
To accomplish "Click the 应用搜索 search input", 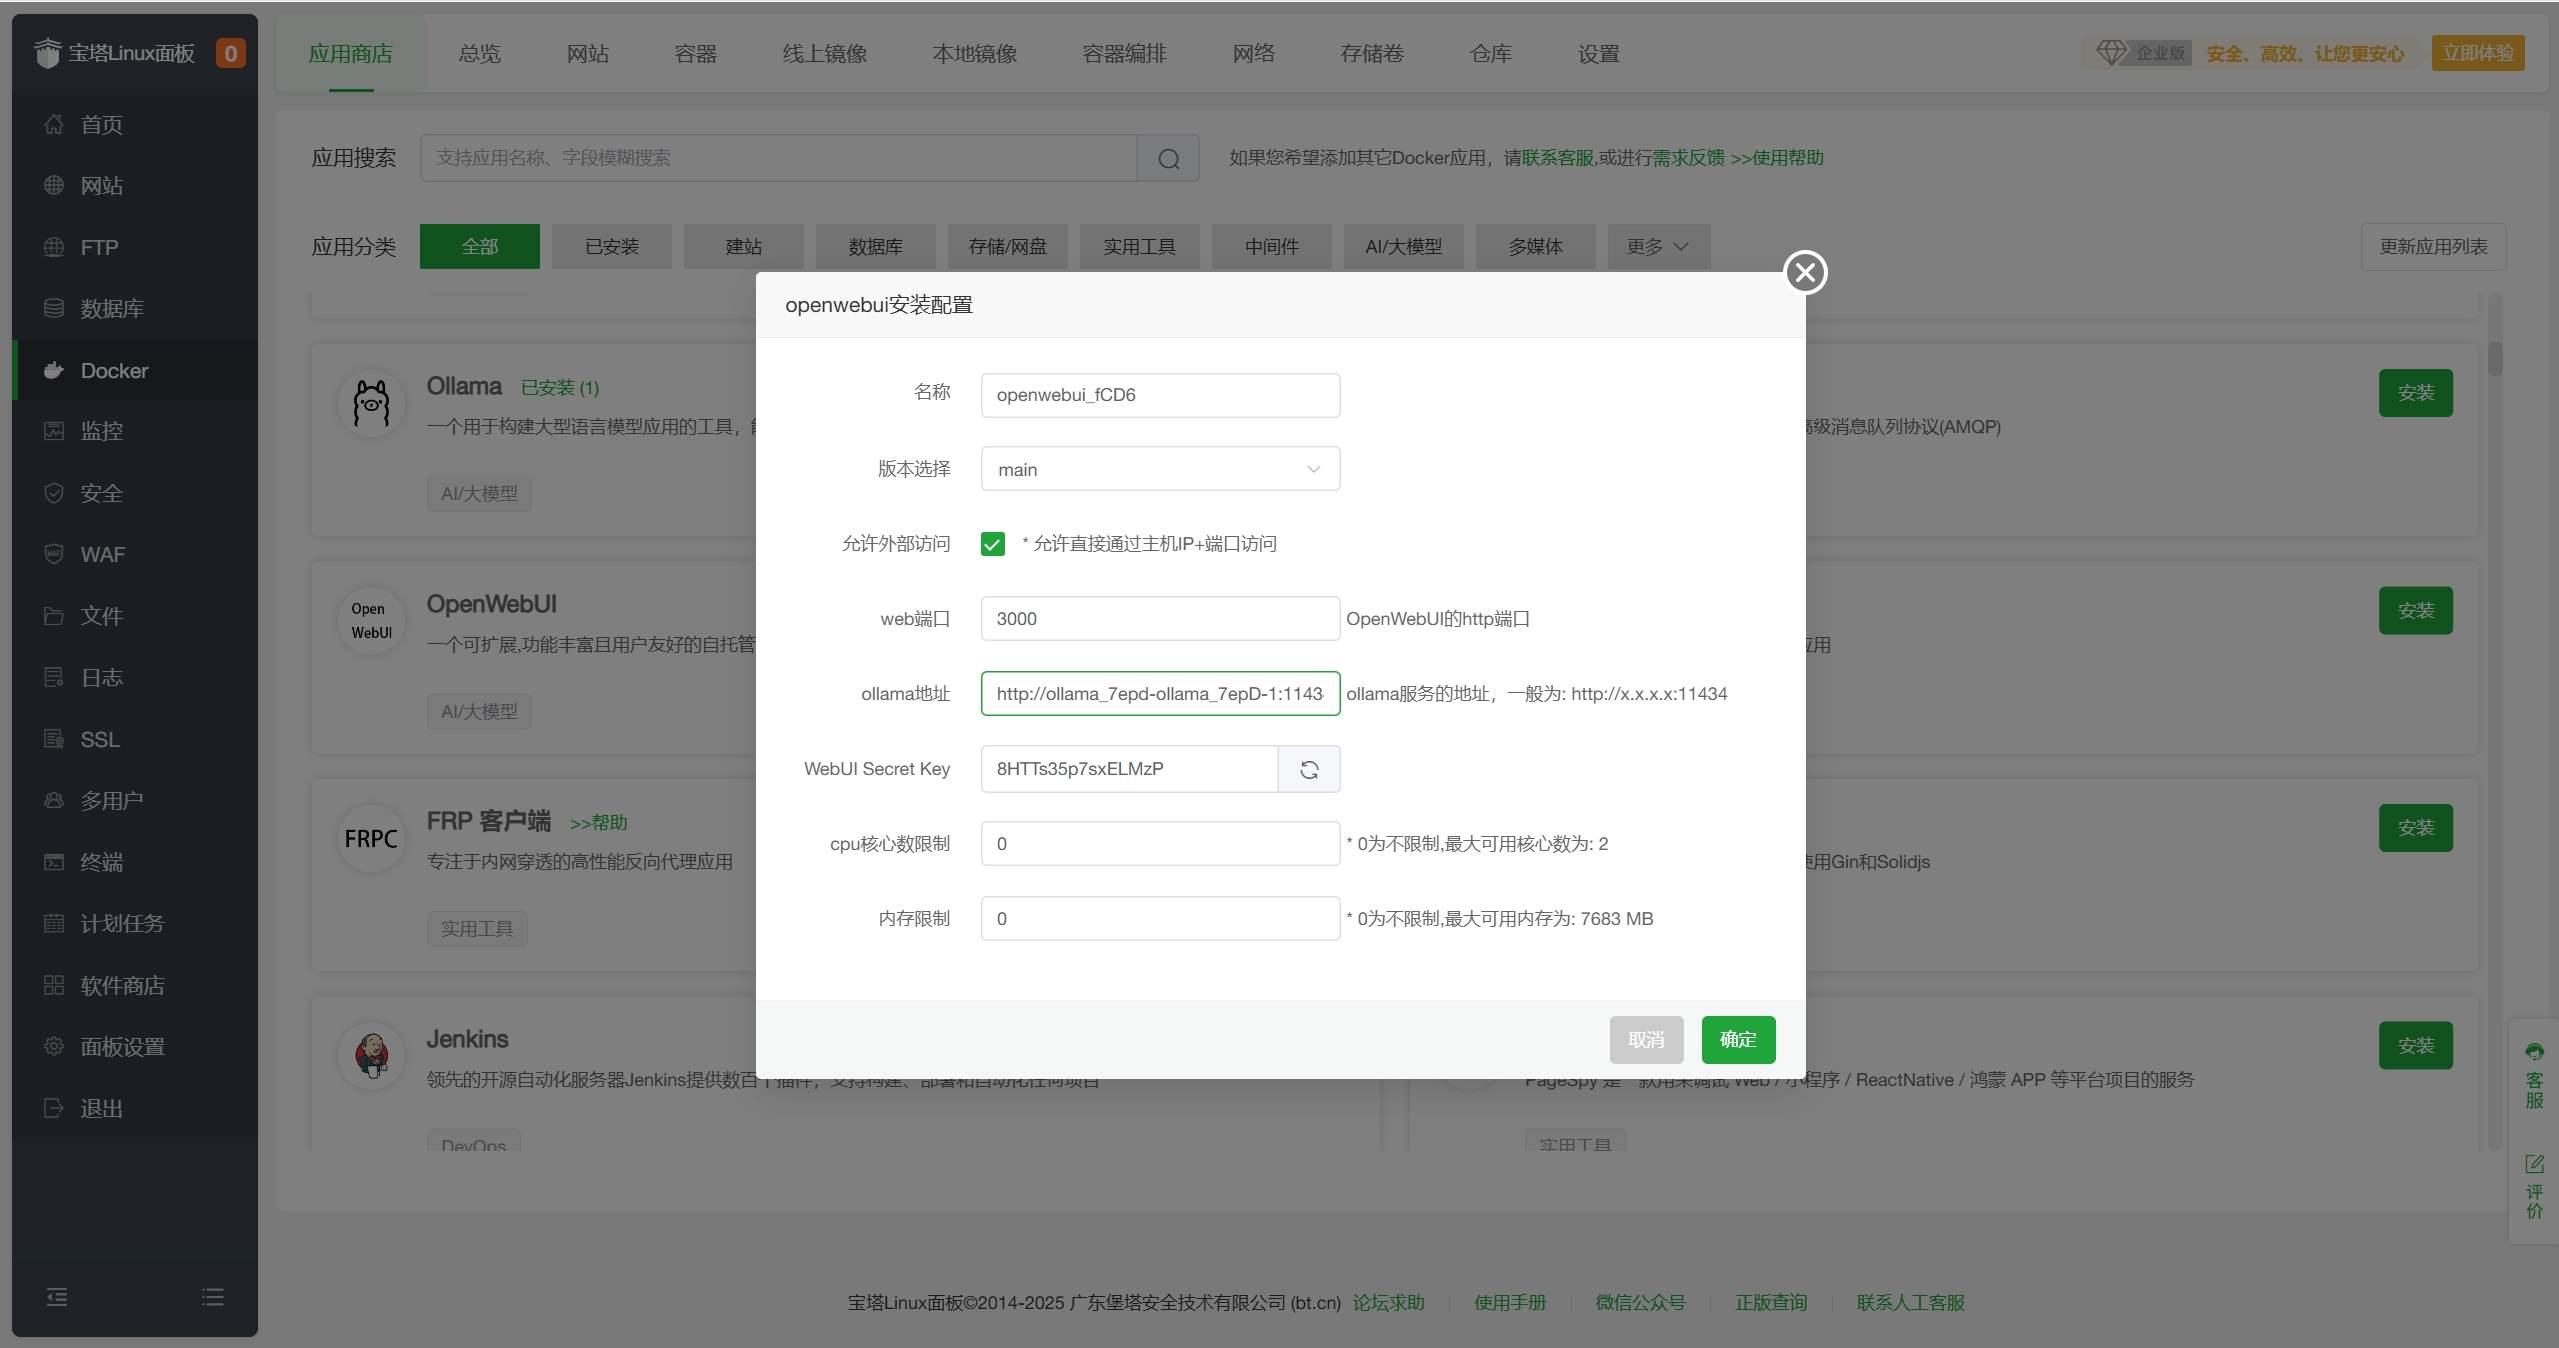I will (778, 158).
